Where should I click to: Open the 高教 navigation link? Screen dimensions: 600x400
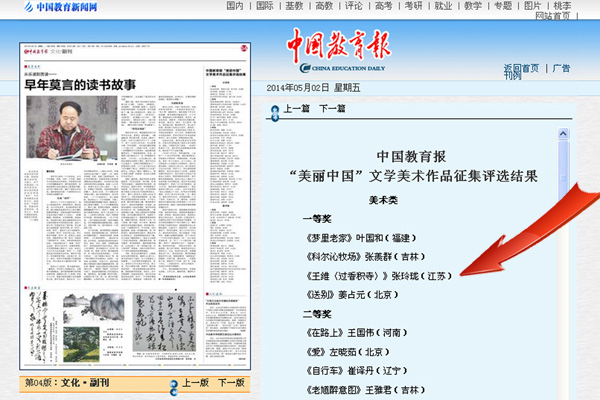(324, 6)
